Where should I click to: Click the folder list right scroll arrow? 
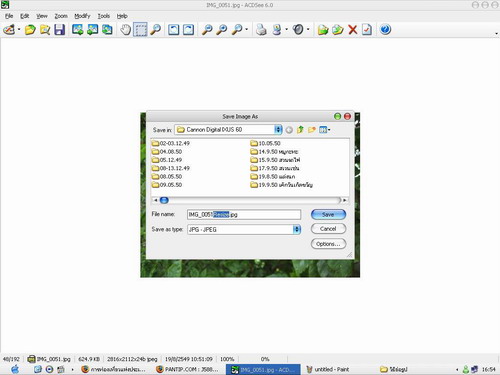pyautogui.click(x=345, y=200)
